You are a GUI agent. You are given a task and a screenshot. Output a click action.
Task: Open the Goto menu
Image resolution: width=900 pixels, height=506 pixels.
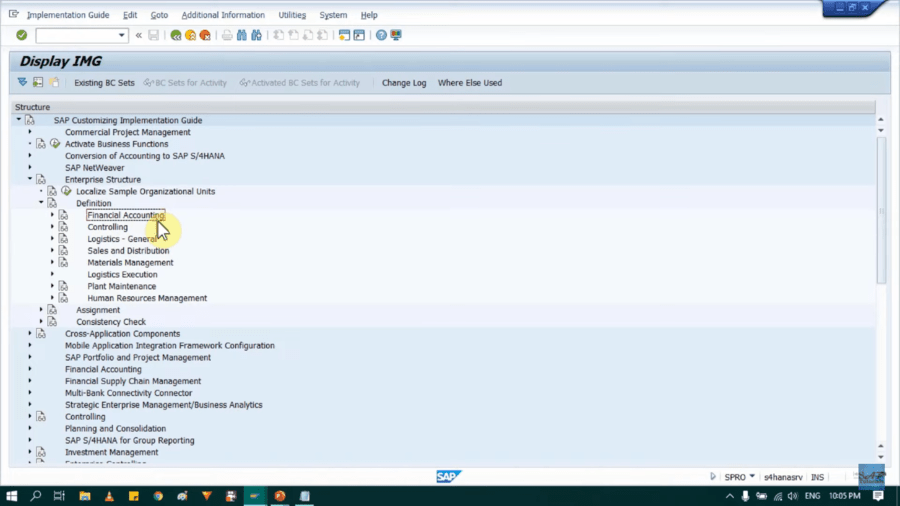tap(159, 15)
